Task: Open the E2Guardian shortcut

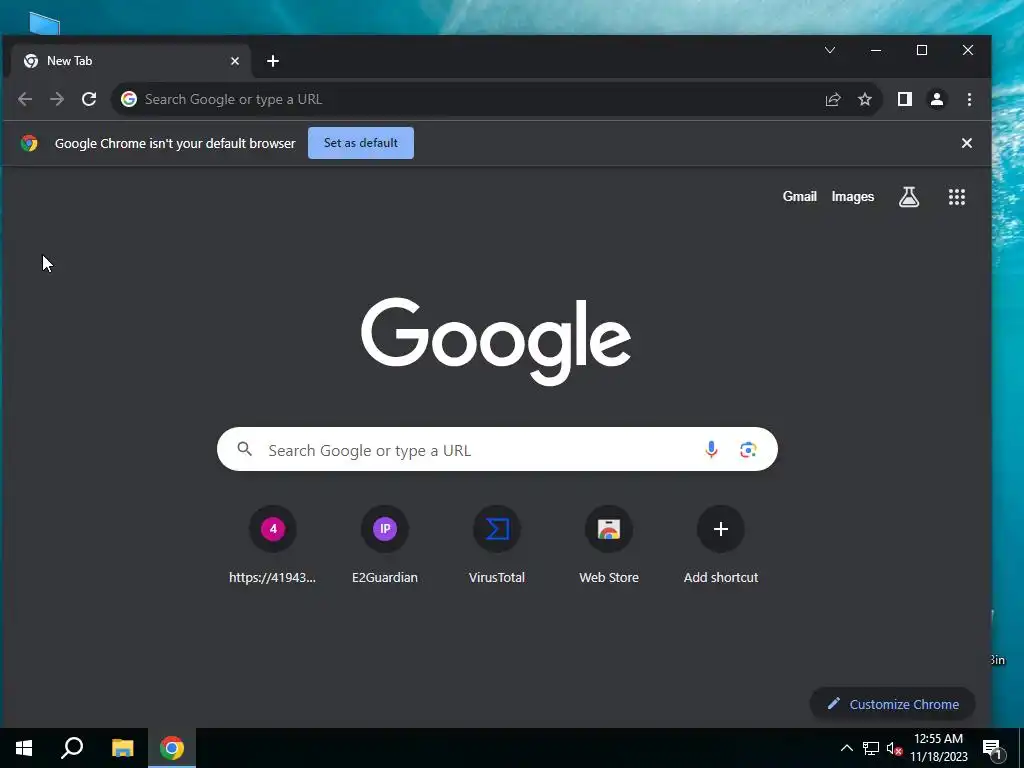Action: click(385, 545)
